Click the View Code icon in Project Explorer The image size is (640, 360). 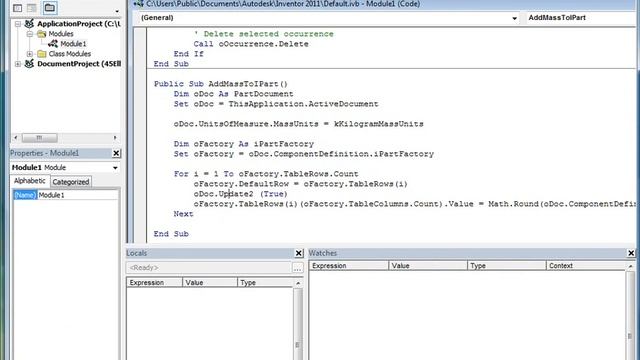(18, 8)
